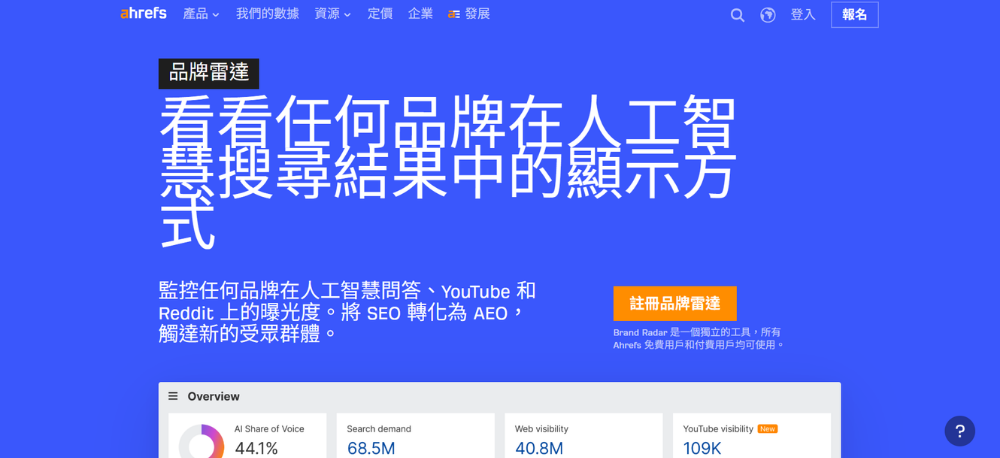
Task: Click the AI Share of Voice donut chart
Action: 201,441
